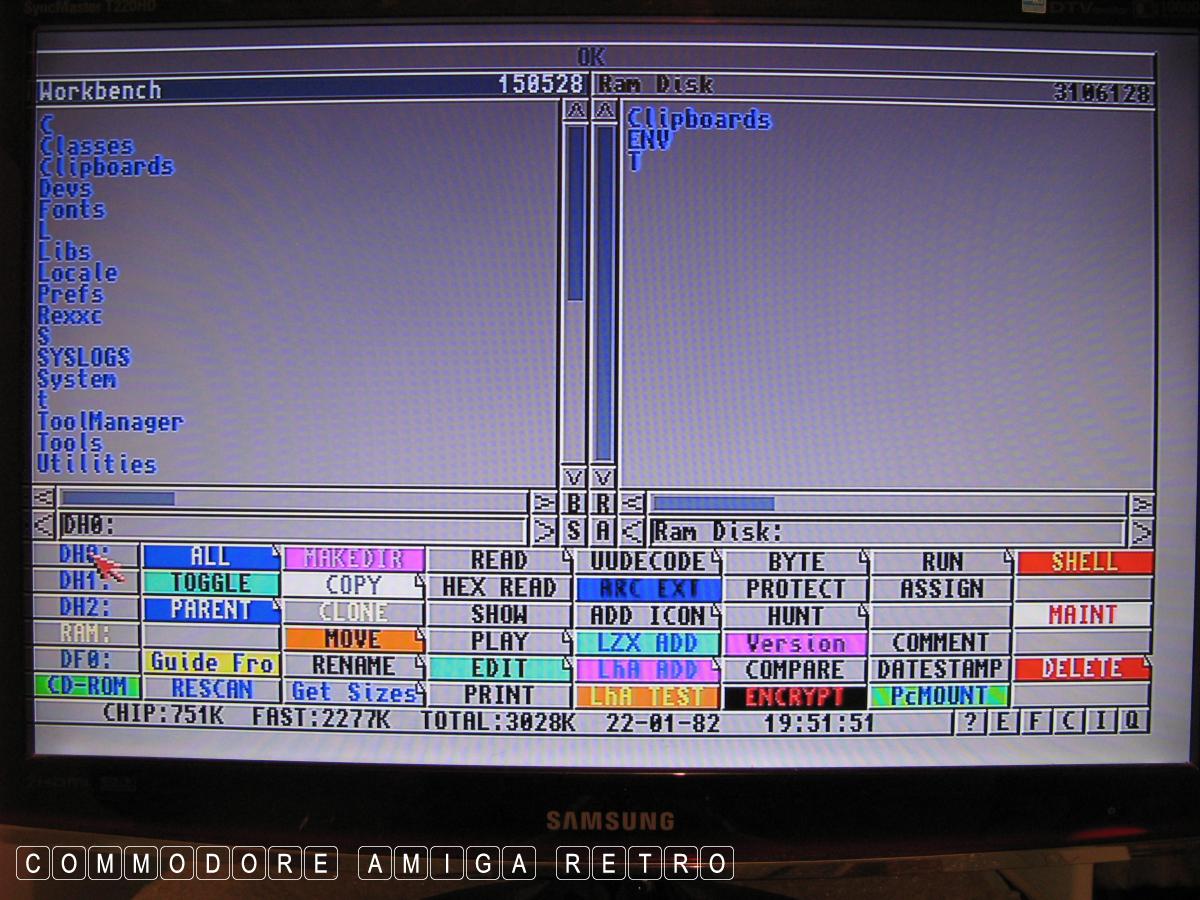Click the 'E' button in status bar
Screen dimensions: 1200x900
pos(1002,721)
